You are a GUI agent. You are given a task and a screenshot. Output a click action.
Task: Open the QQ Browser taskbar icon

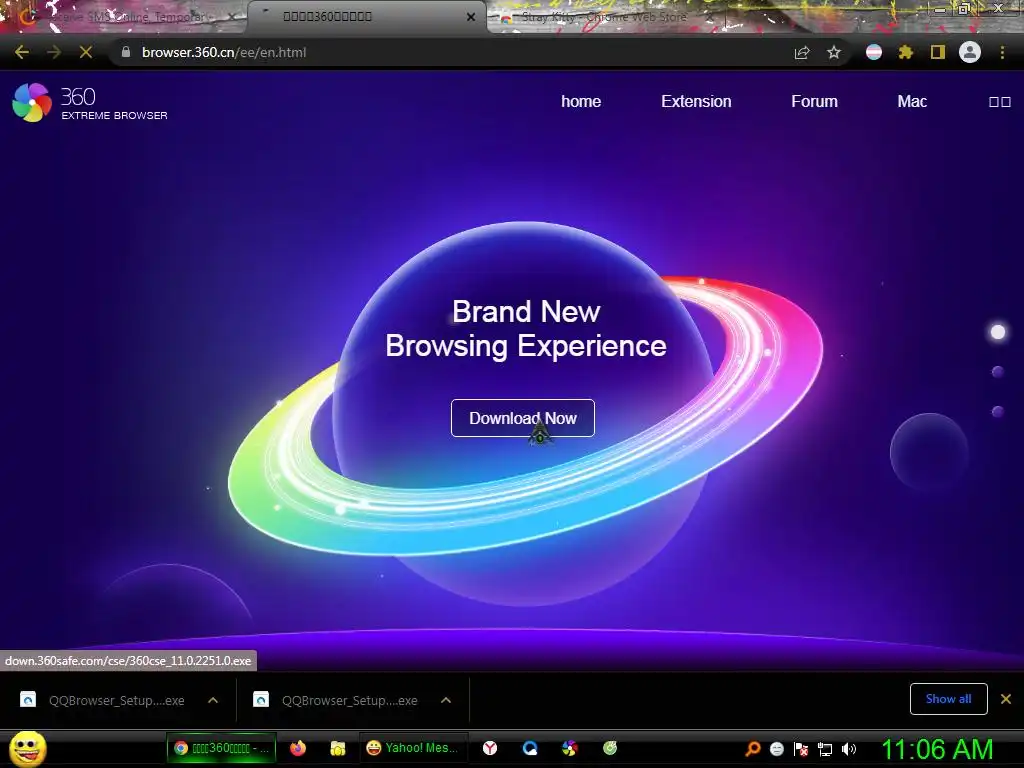(x=530, y=748)
